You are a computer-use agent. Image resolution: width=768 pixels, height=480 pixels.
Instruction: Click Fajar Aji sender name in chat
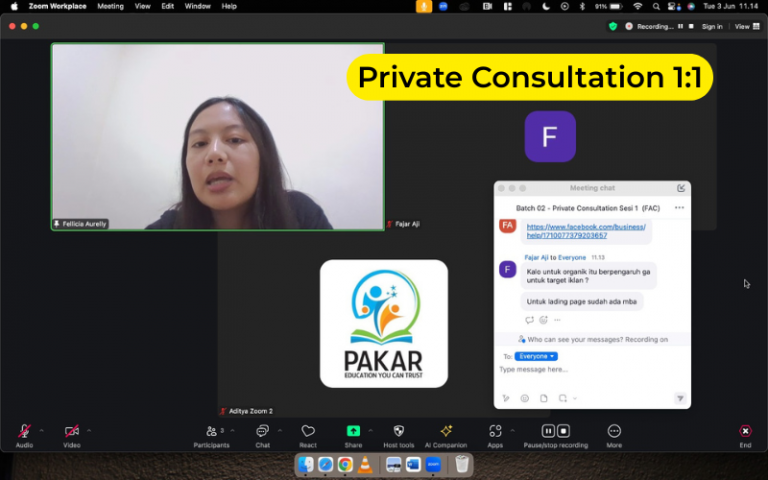click(x=536, y=257)
